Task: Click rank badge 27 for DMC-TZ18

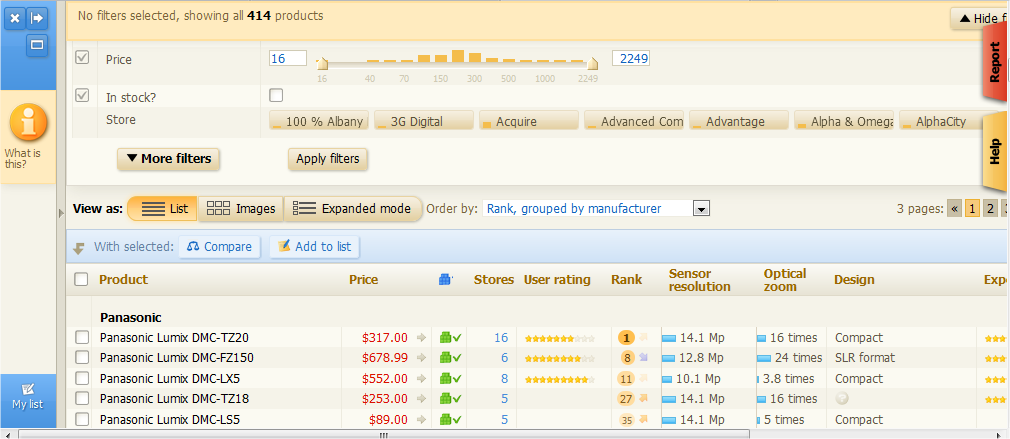Action: point(626,399)
